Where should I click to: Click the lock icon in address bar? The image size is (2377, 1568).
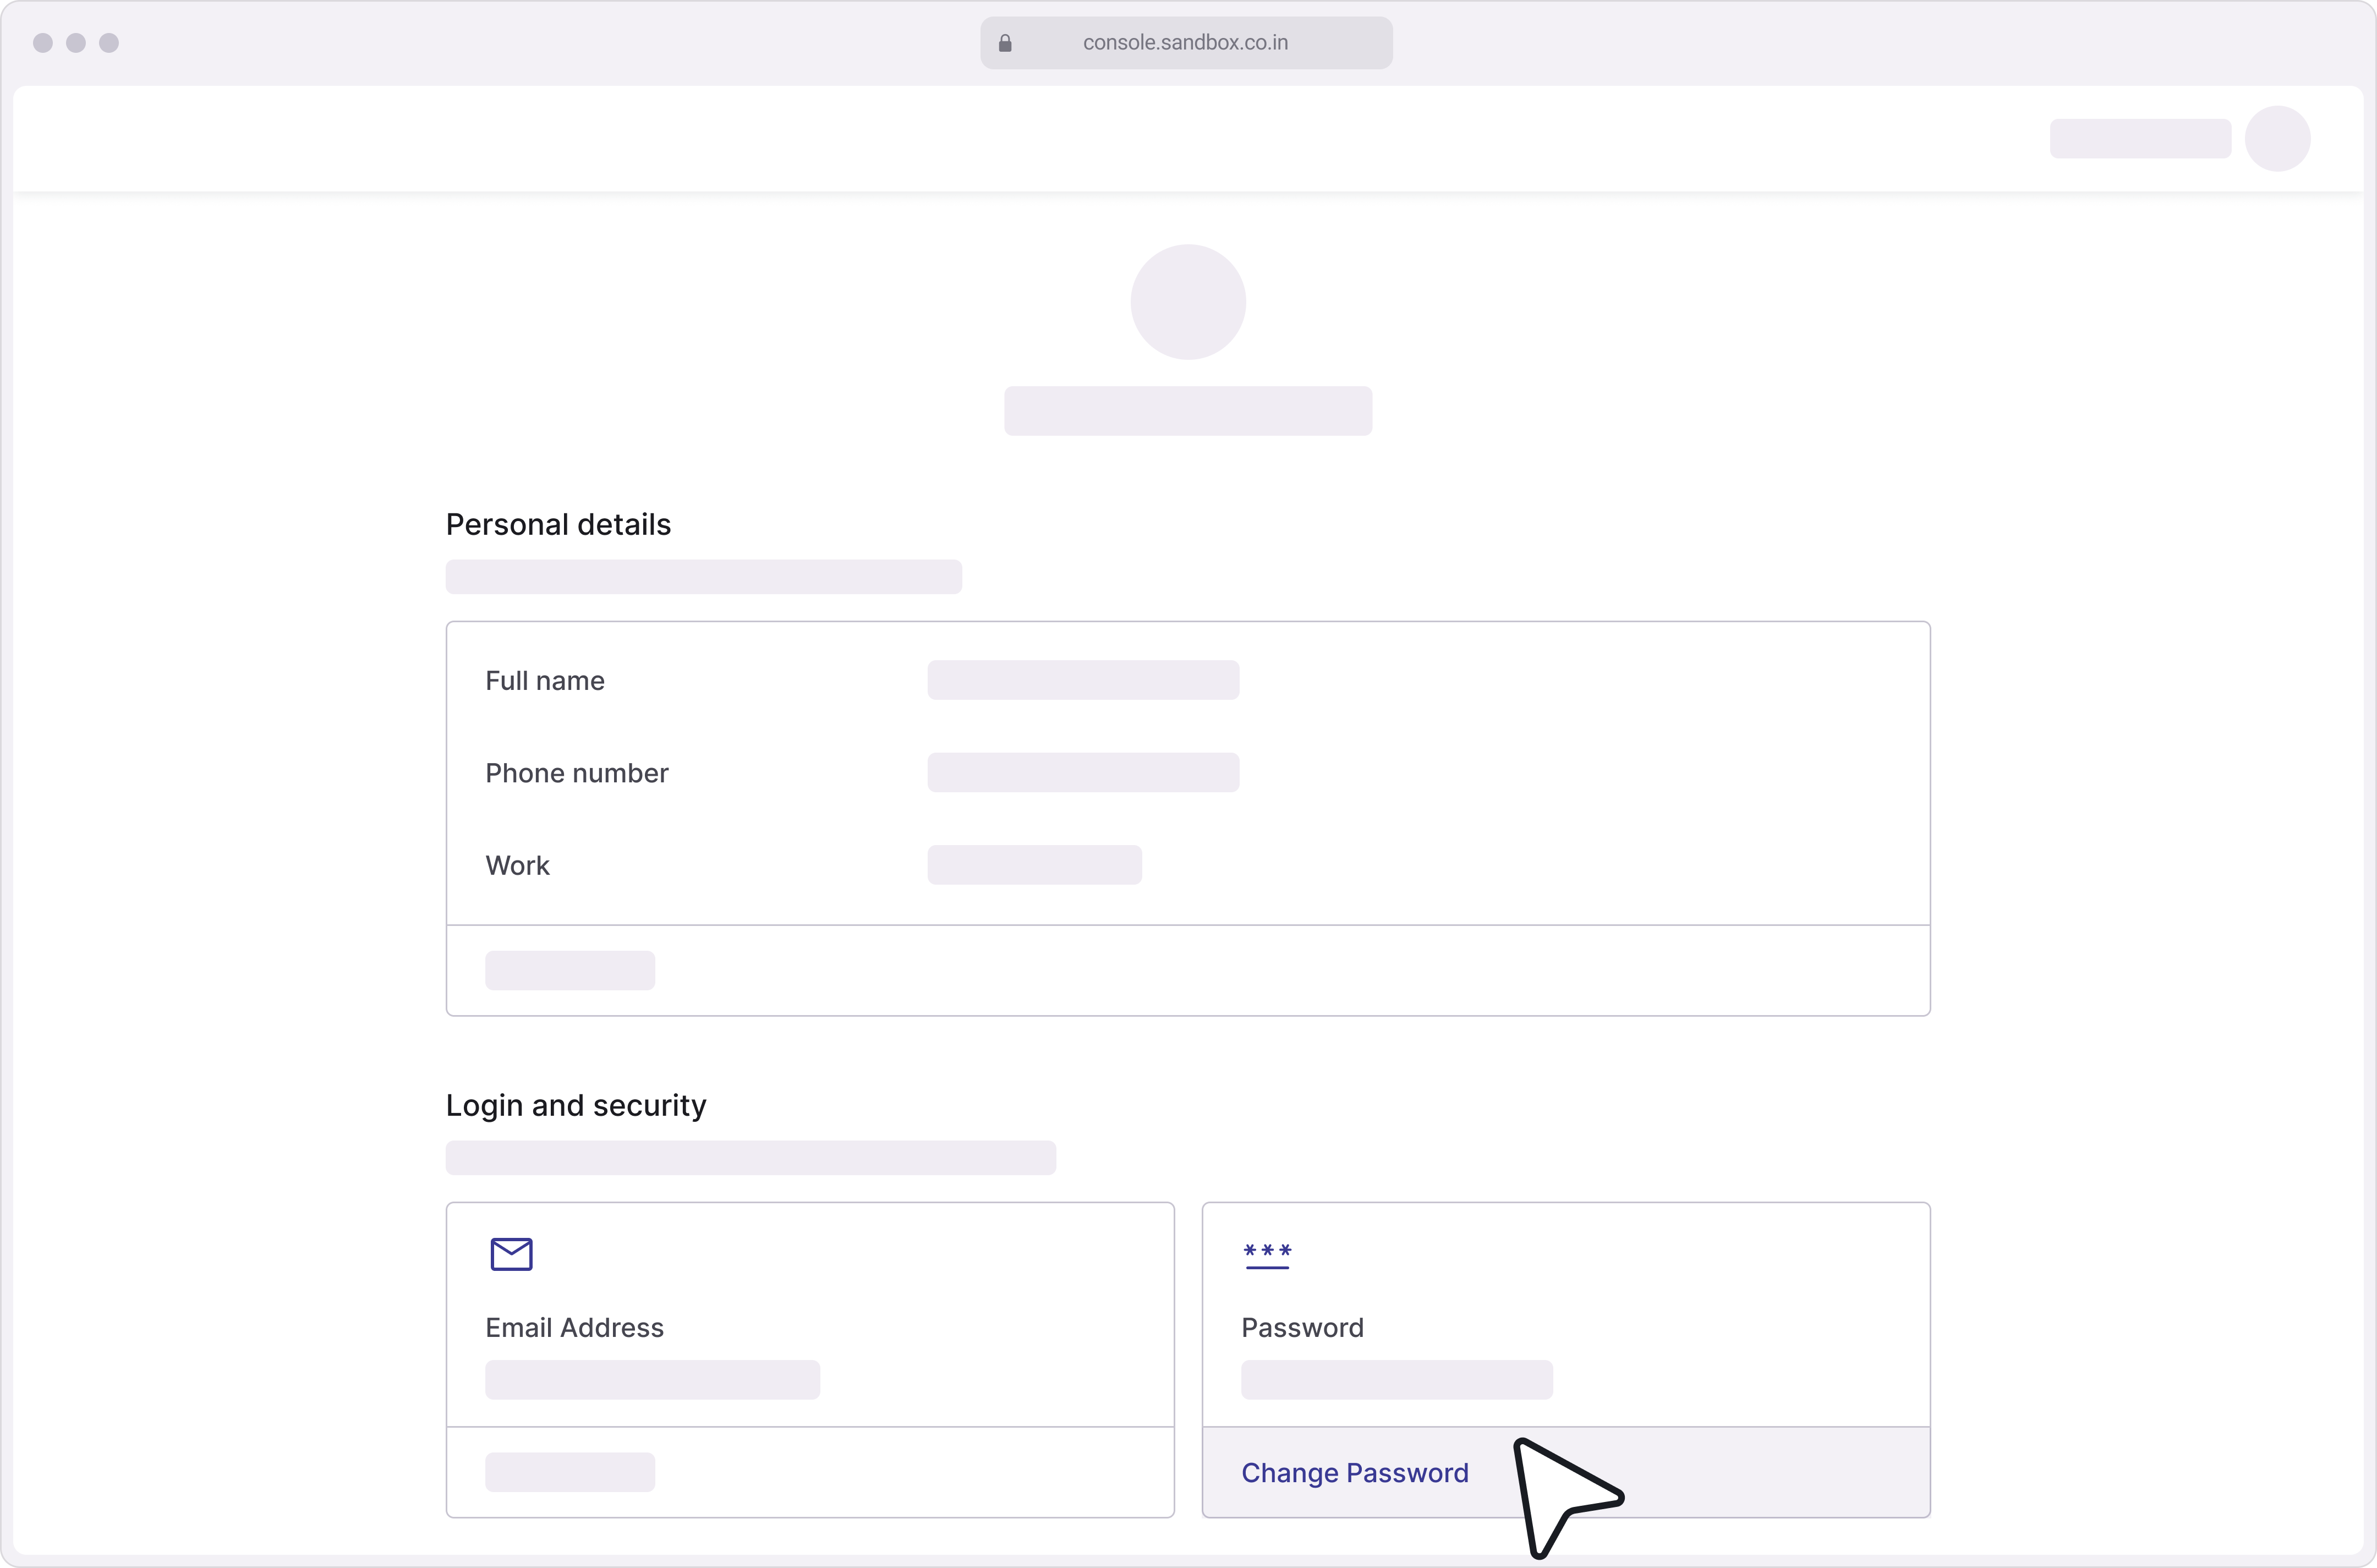point(1005,43)
